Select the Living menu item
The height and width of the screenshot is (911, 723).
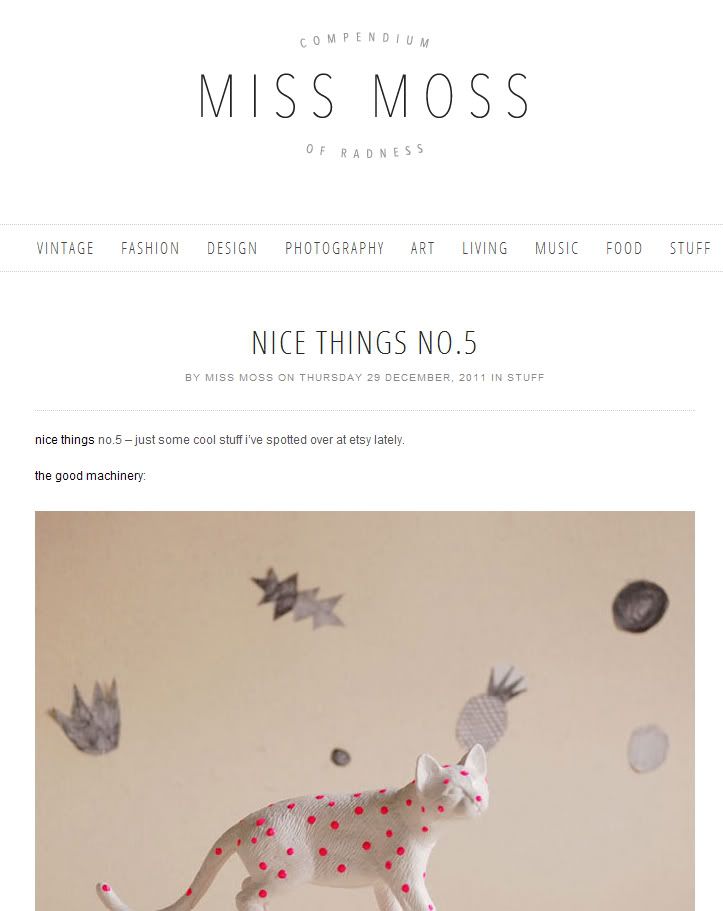click(x=485, y=248)
